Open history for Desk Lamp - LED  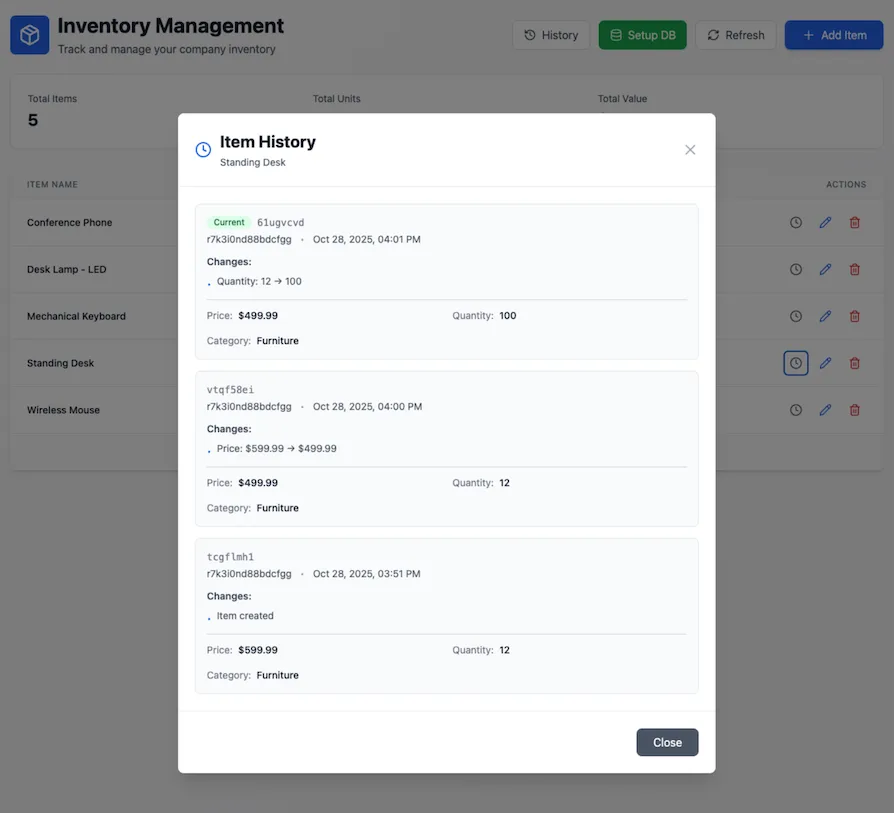pyautogui.click(x=796, y=269)
